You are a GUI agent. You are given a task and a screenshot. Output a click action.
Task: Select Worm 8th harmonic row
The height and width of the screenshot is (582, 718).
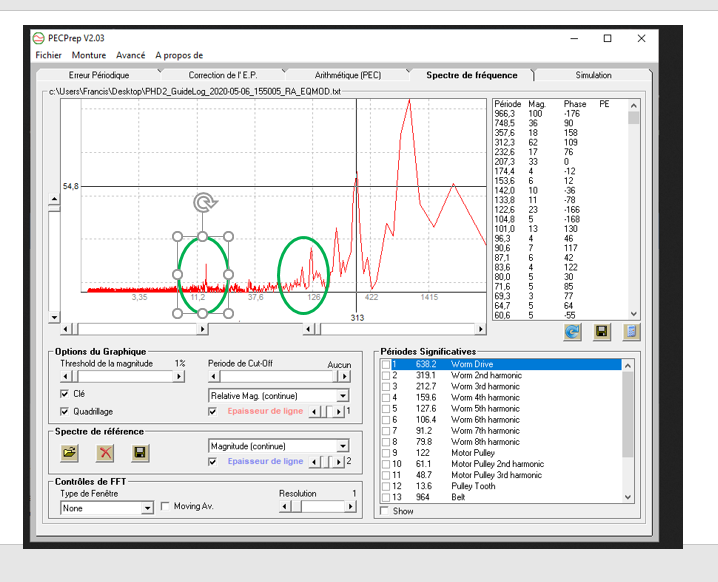501,442
